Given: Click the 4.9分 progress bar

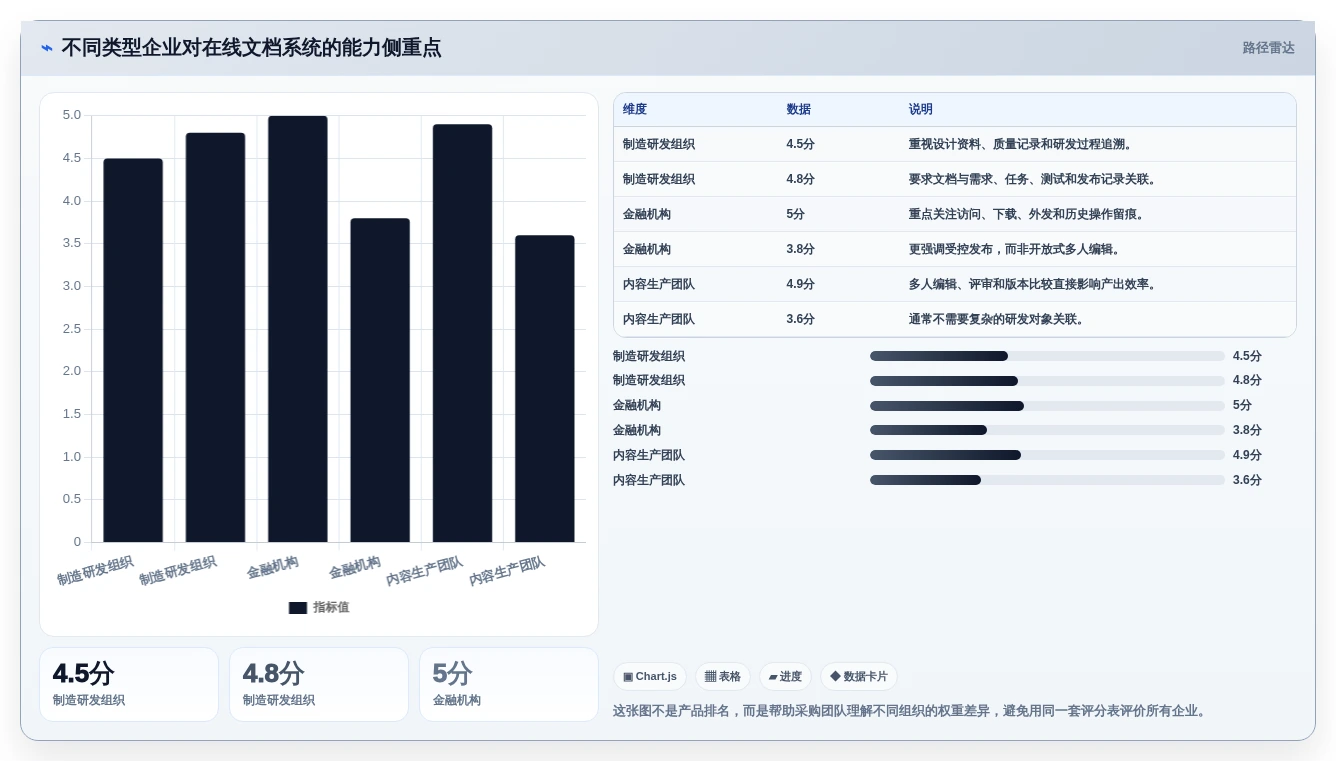Looking at the screenshot, I should (x=1047, y=455).
